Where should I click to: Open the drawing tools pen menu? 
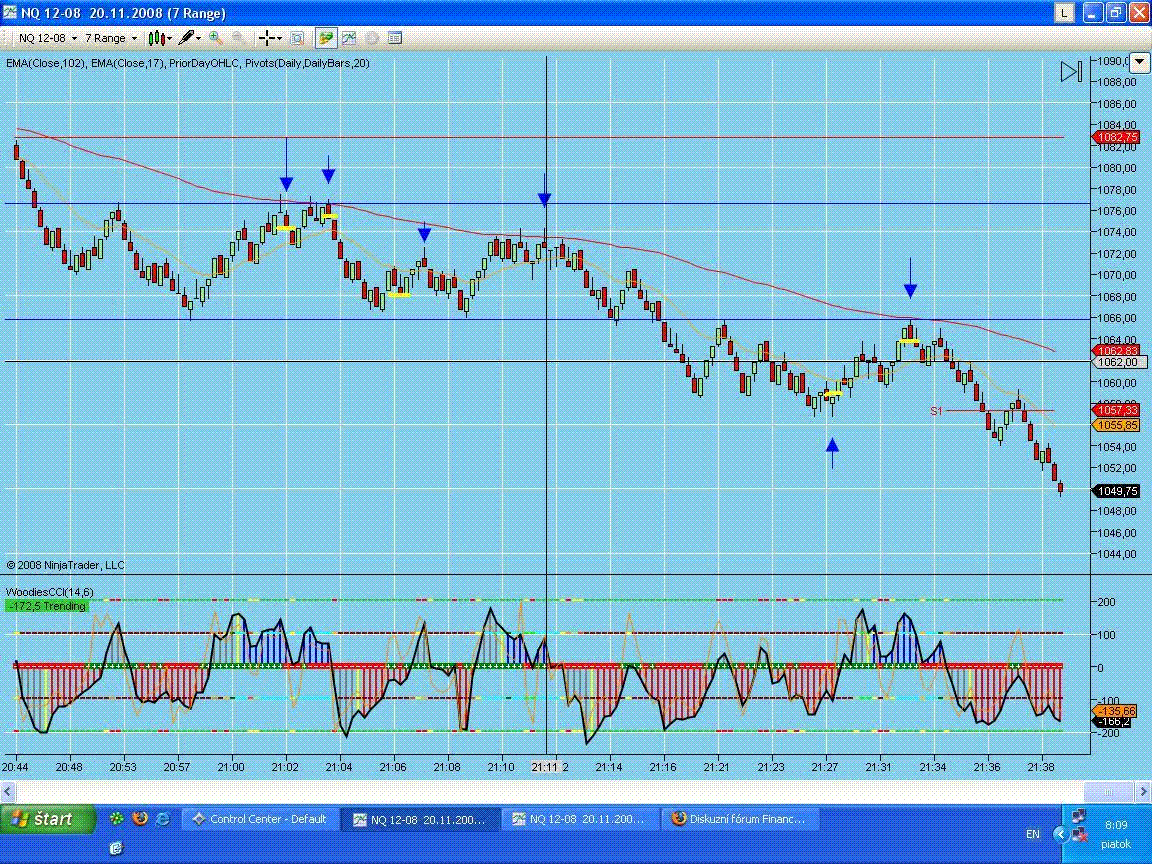[190, 38]
